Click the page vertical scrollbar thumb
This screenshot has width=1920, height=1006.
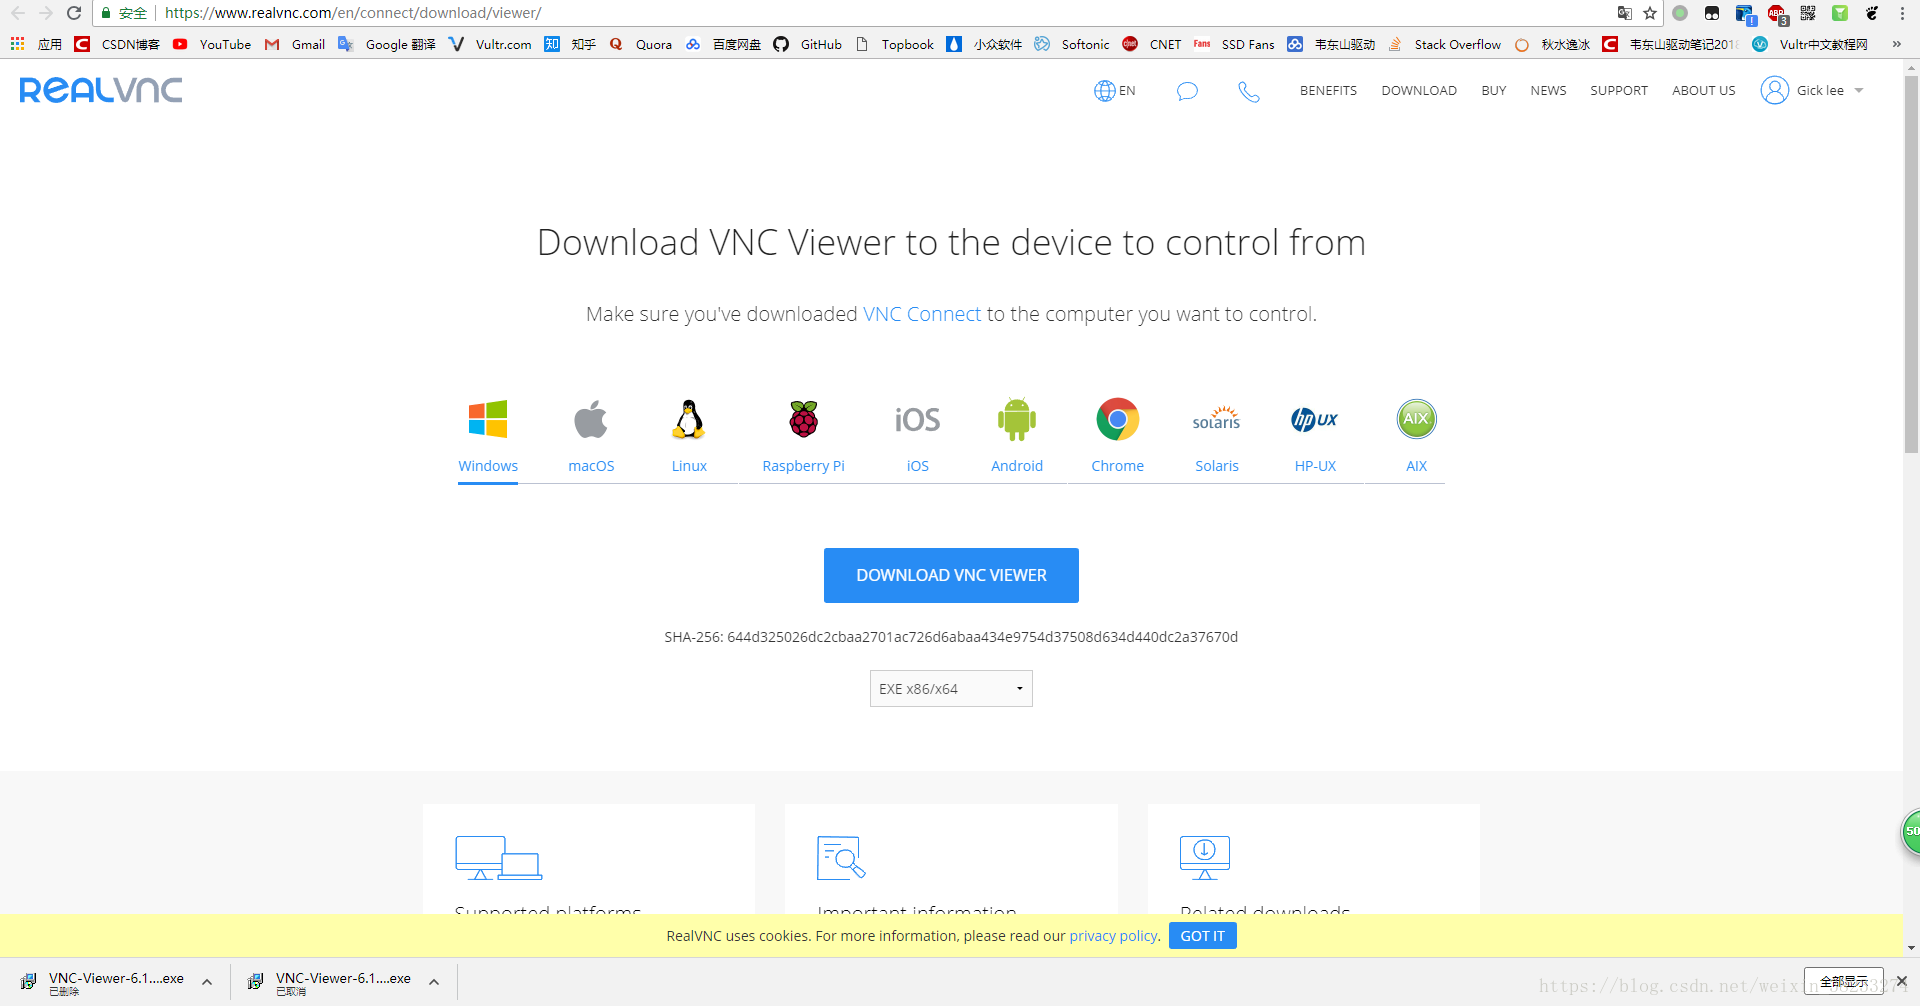1911,265
